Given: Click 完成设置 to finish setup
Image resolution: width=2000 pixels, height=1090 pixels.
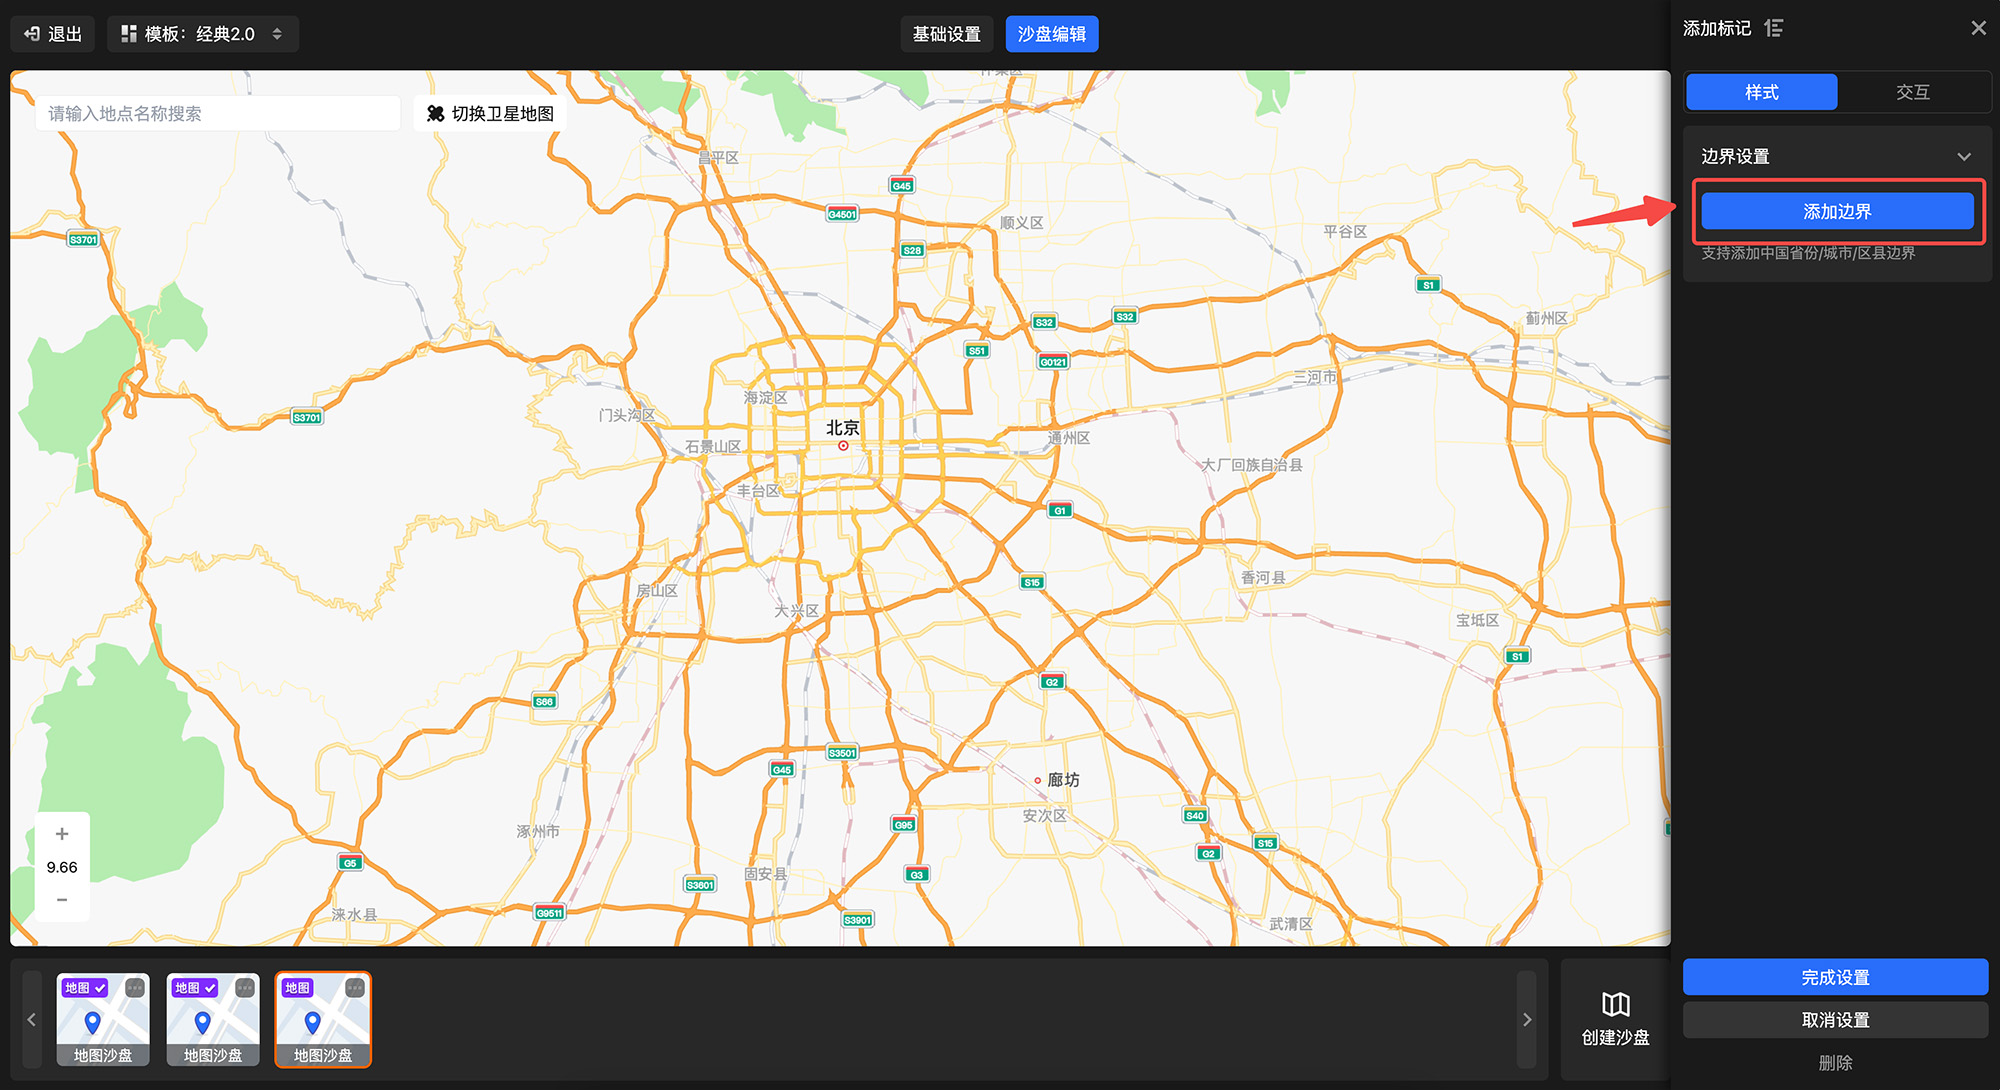Looking at the screenshot, I should click(1835, 977).
